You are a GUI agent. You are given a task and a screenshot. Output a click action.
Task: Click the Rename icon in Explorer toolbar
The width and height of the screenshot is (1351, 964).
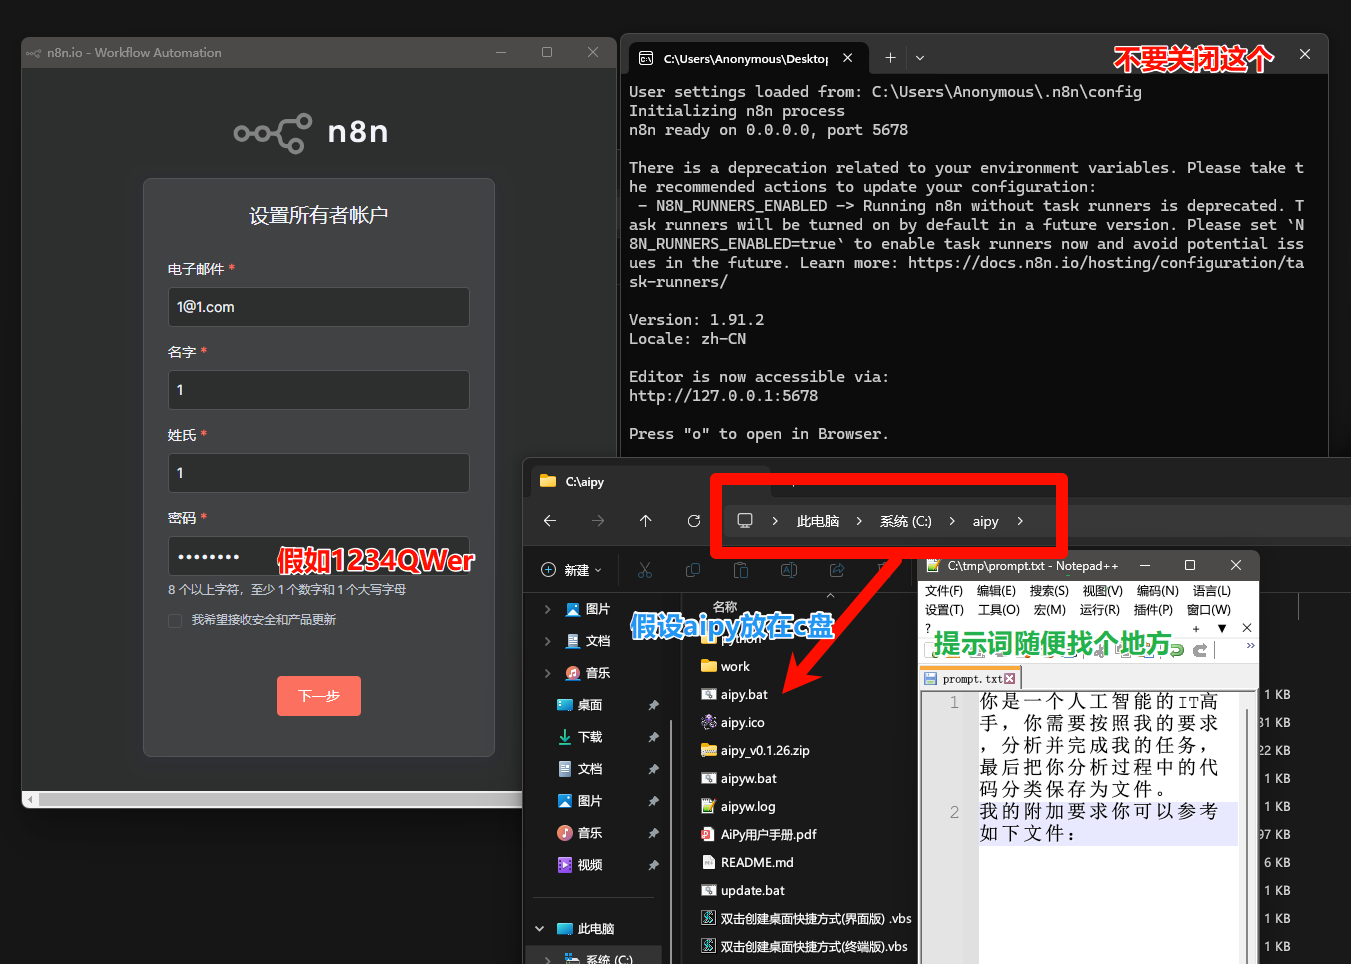[x=789, y=570]
